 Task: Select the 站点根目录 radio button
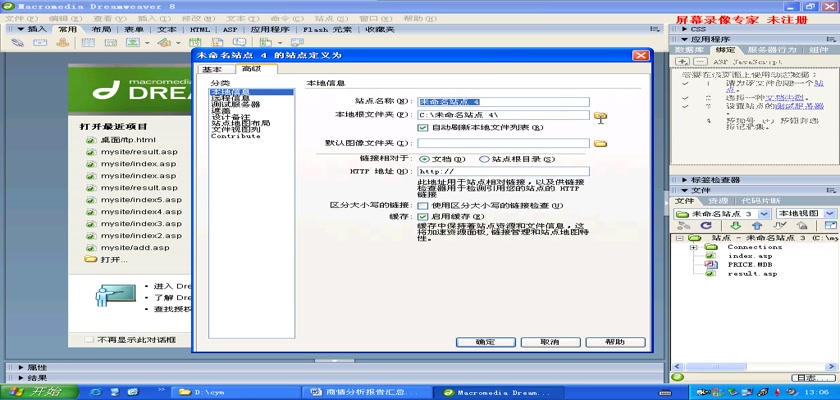pos(484,159)
